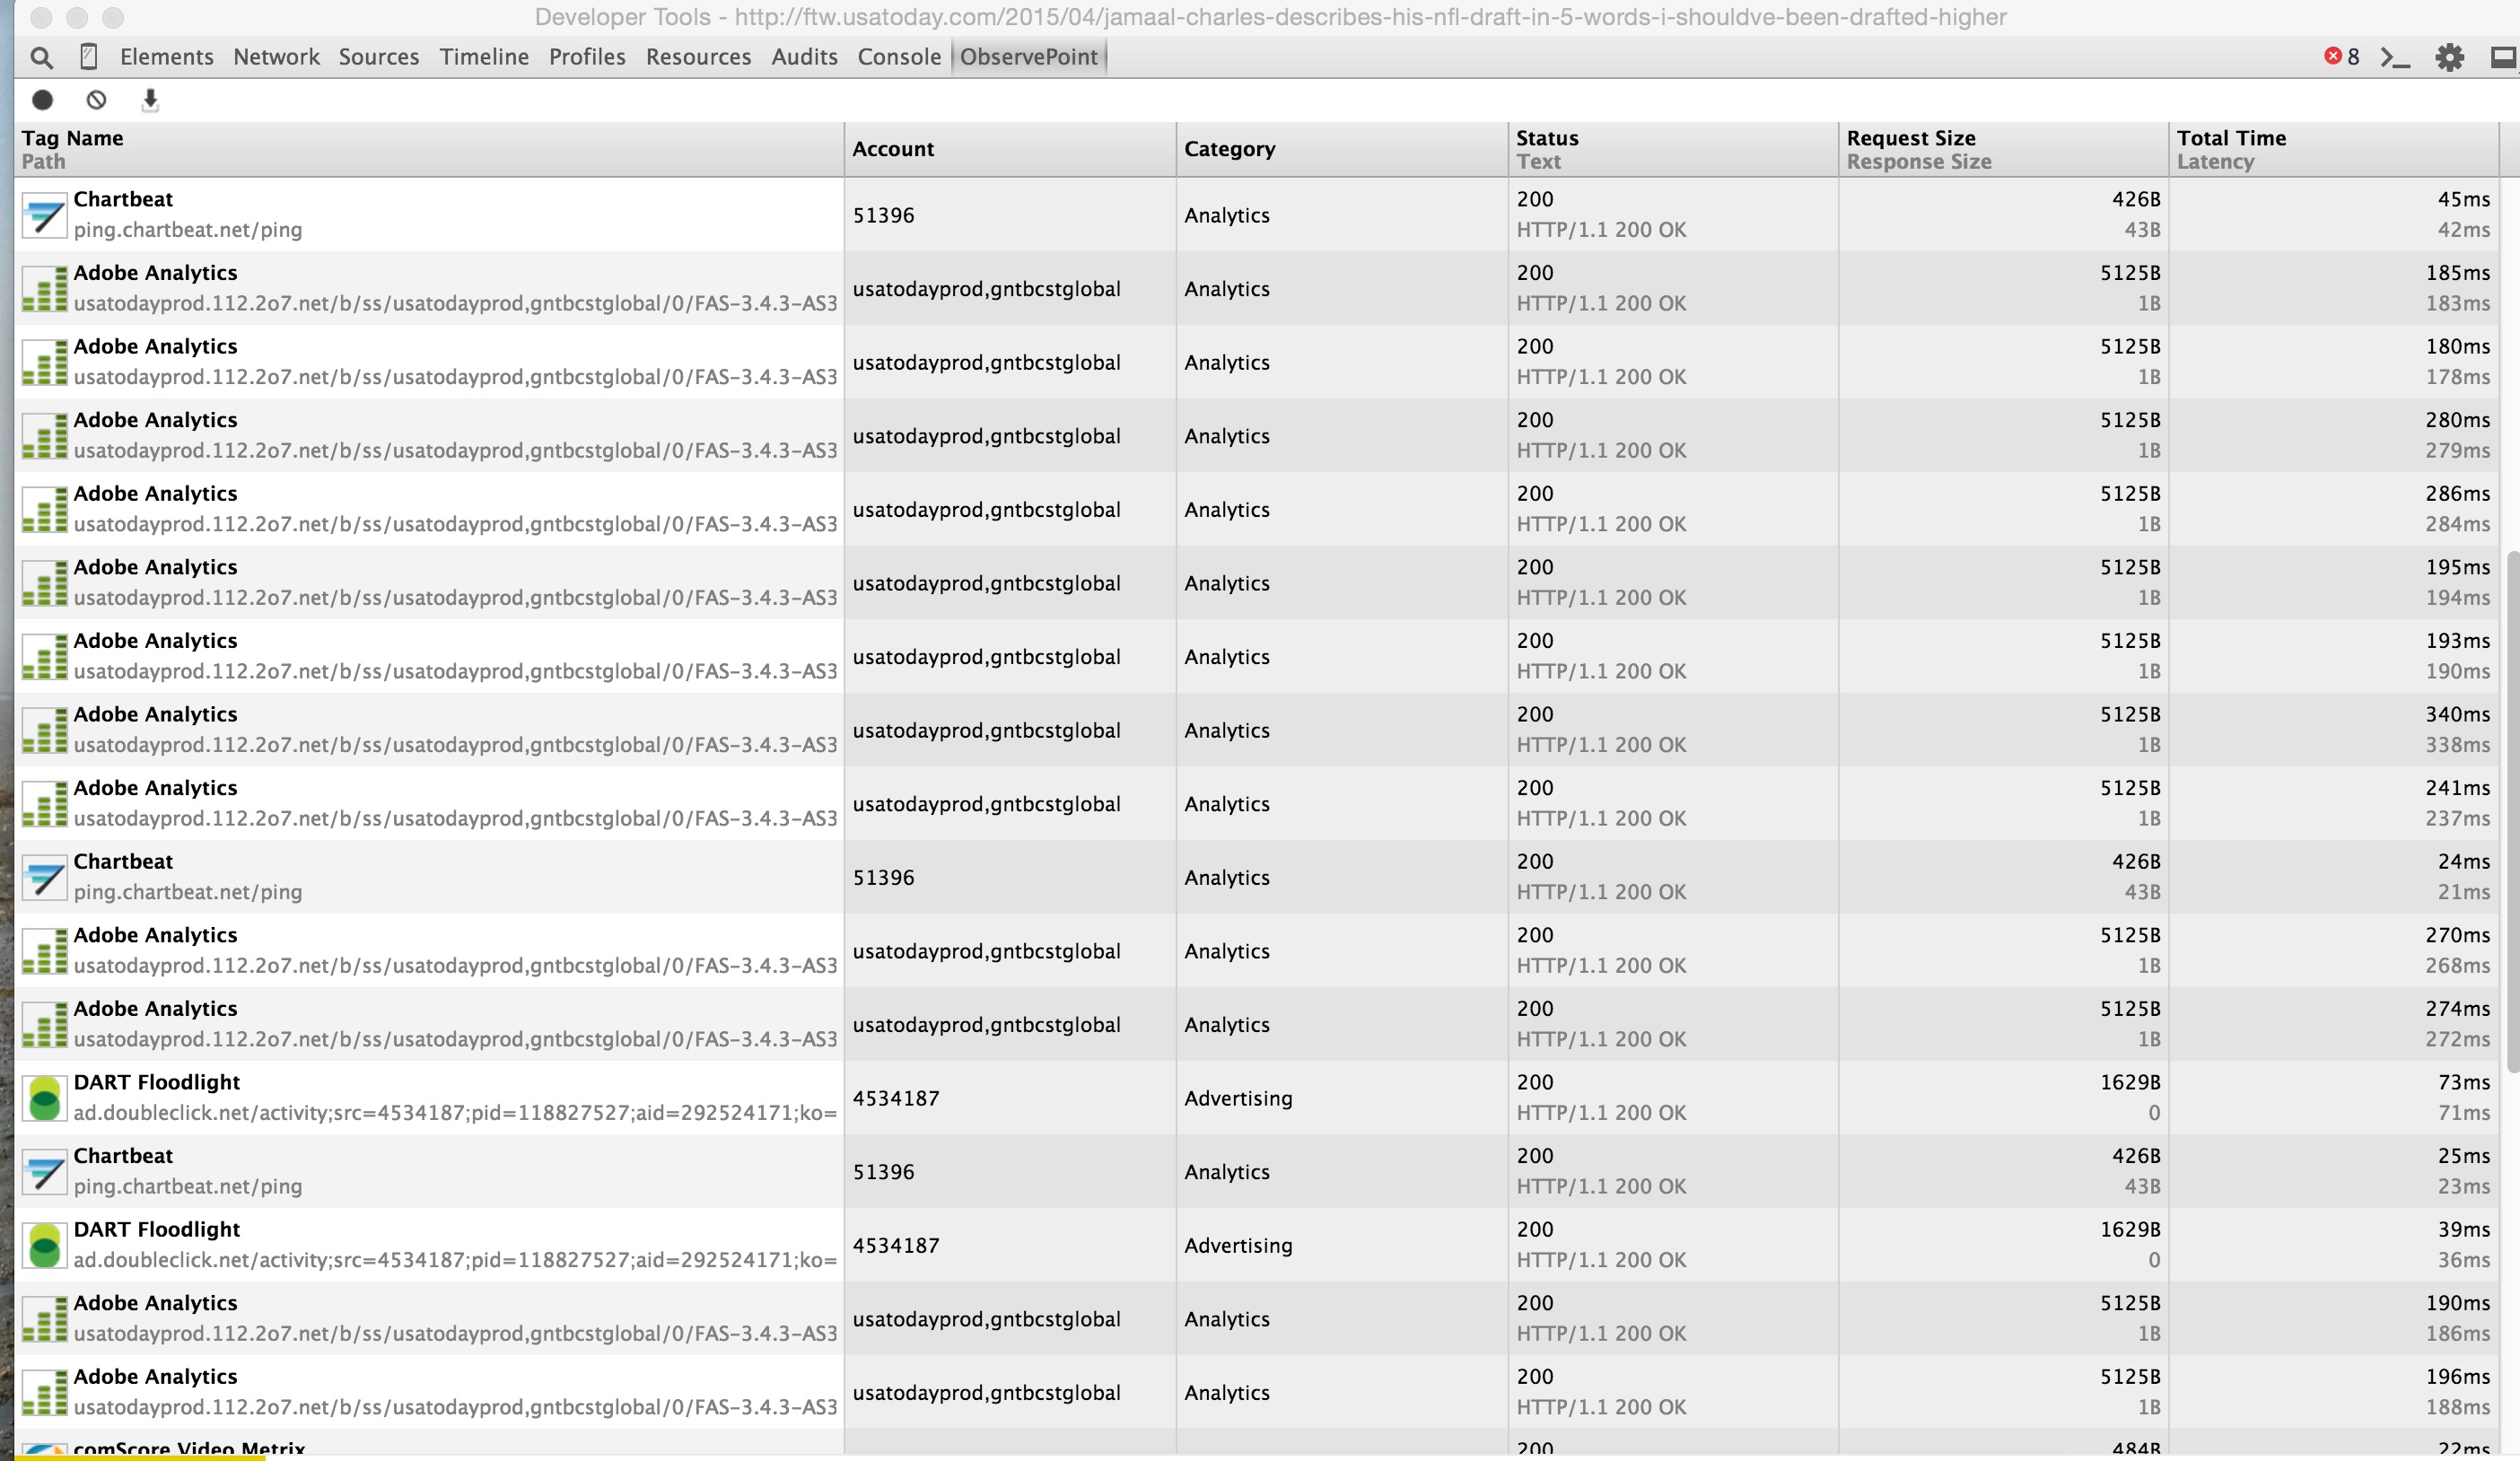Click the 45ms total time value

click(2463, 199)
